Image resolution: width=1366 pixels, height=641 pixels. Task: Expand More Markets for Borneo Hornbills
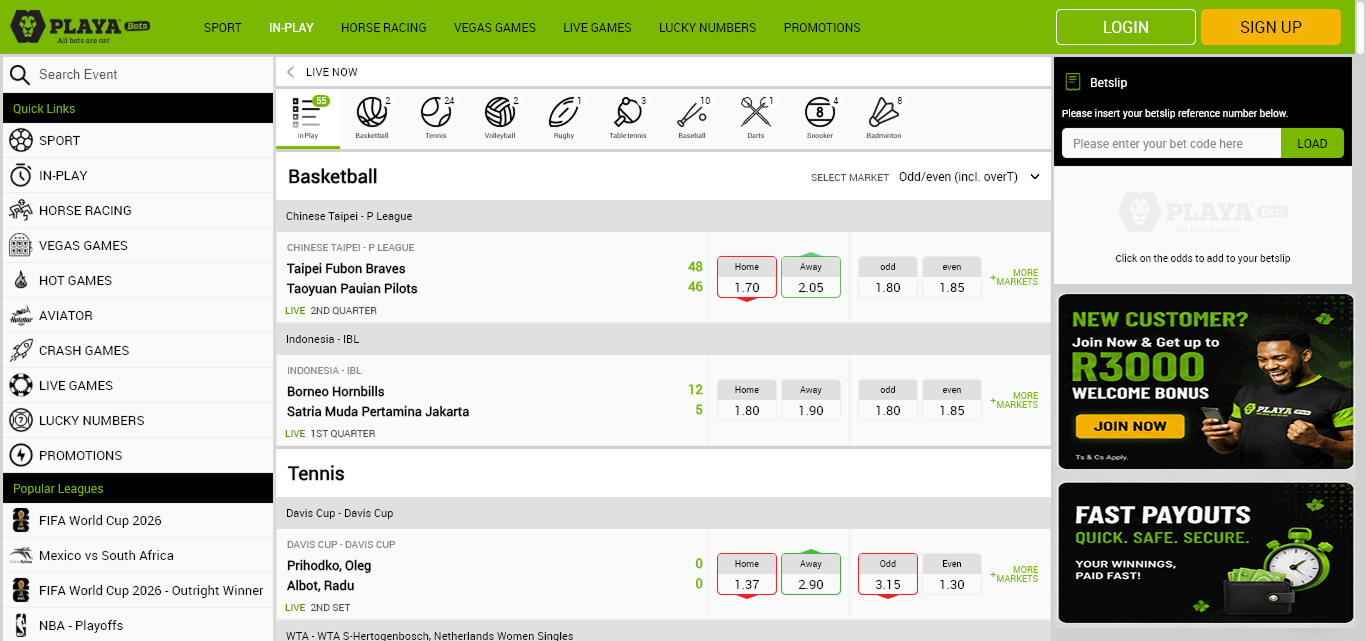pyautogui.click(x=1015, y=400)
